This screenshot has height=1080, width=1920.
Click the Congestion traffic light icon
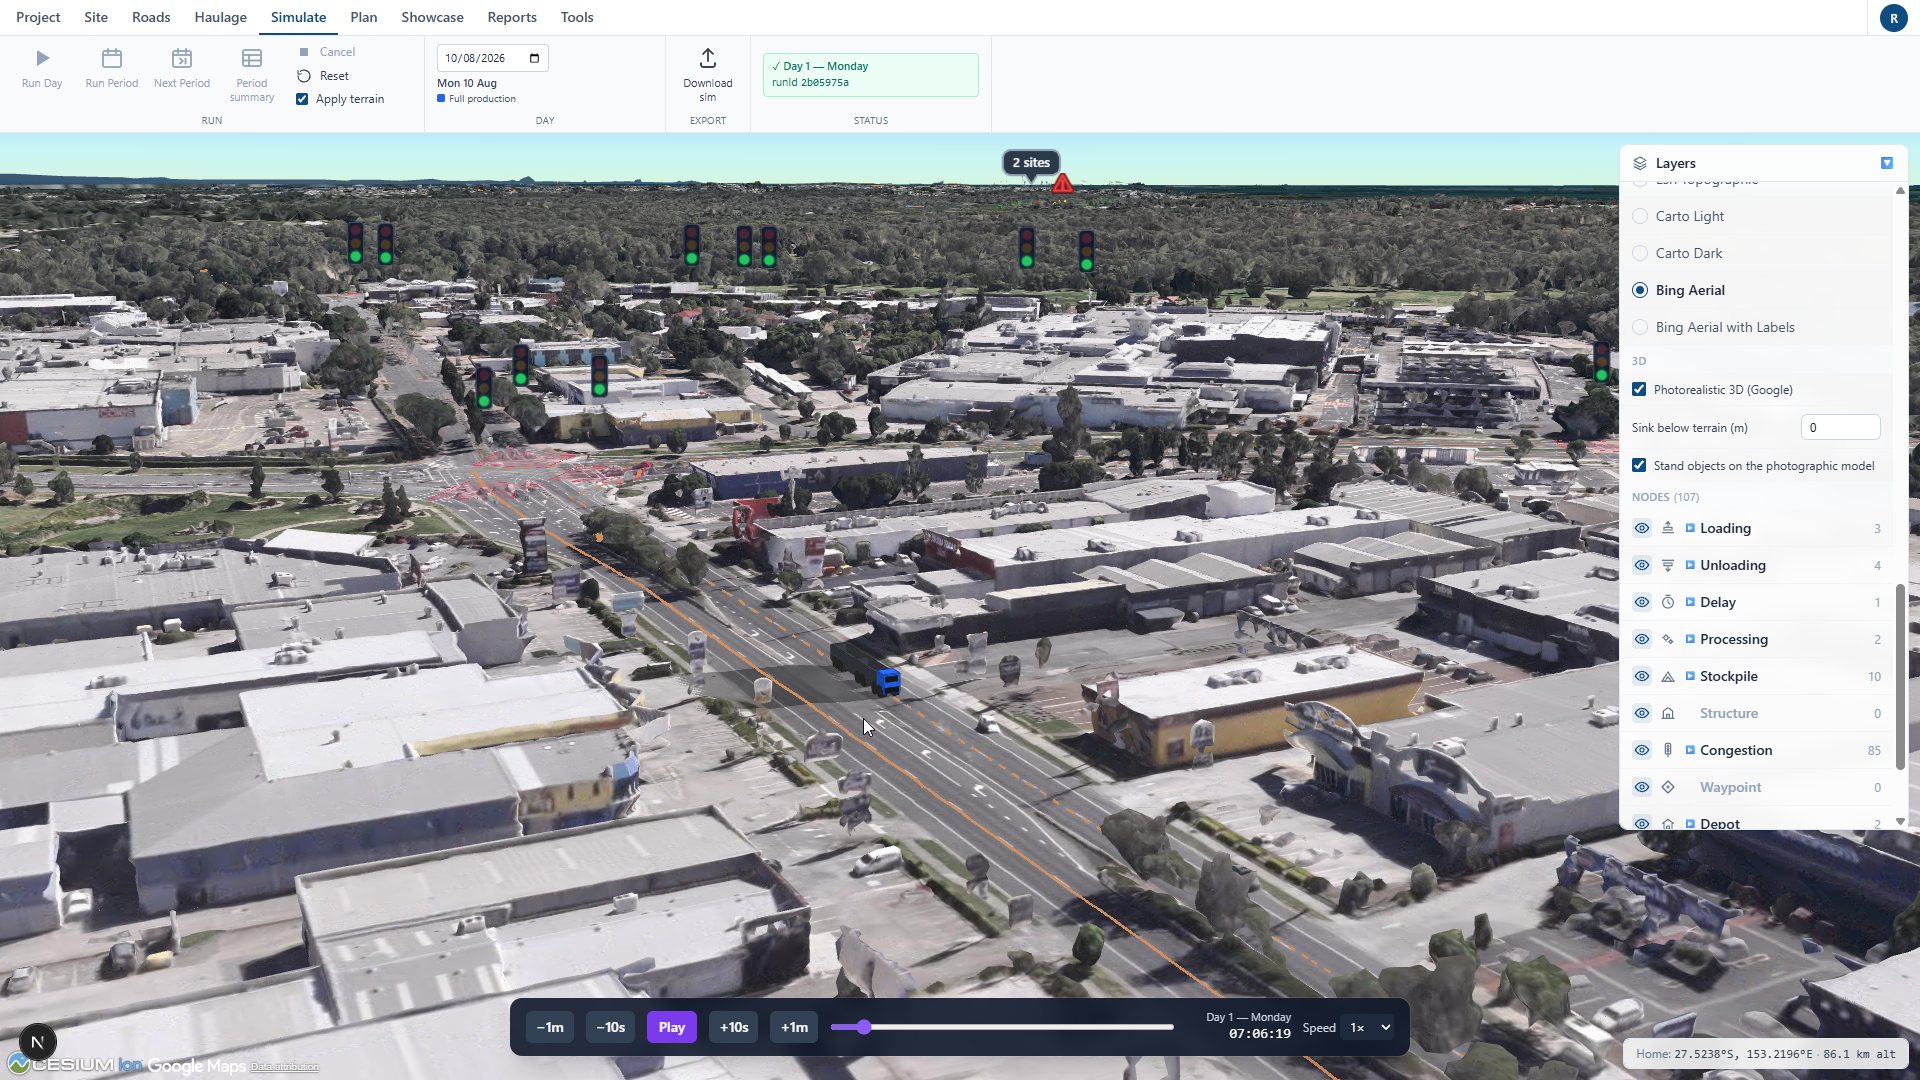point(1668,750)
